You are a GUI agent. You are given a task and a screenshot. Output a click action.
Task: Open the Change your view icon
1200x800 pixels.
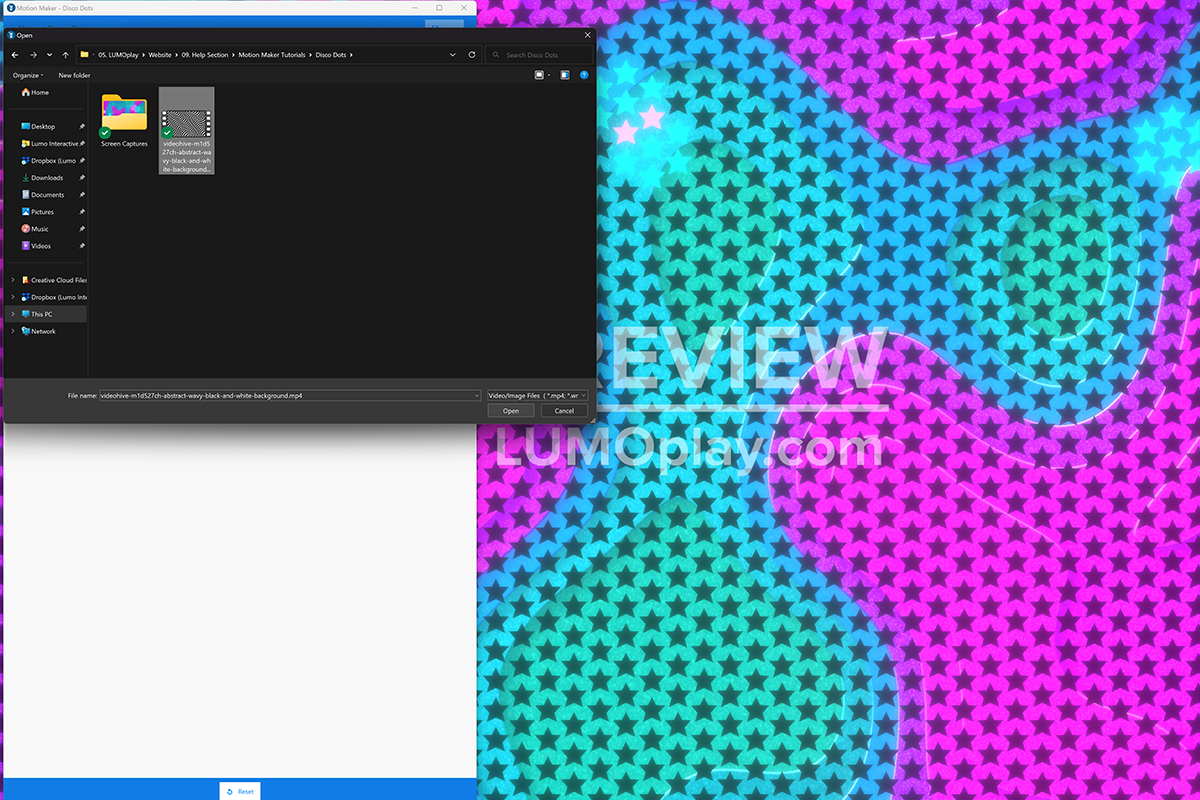coord(539,75)
